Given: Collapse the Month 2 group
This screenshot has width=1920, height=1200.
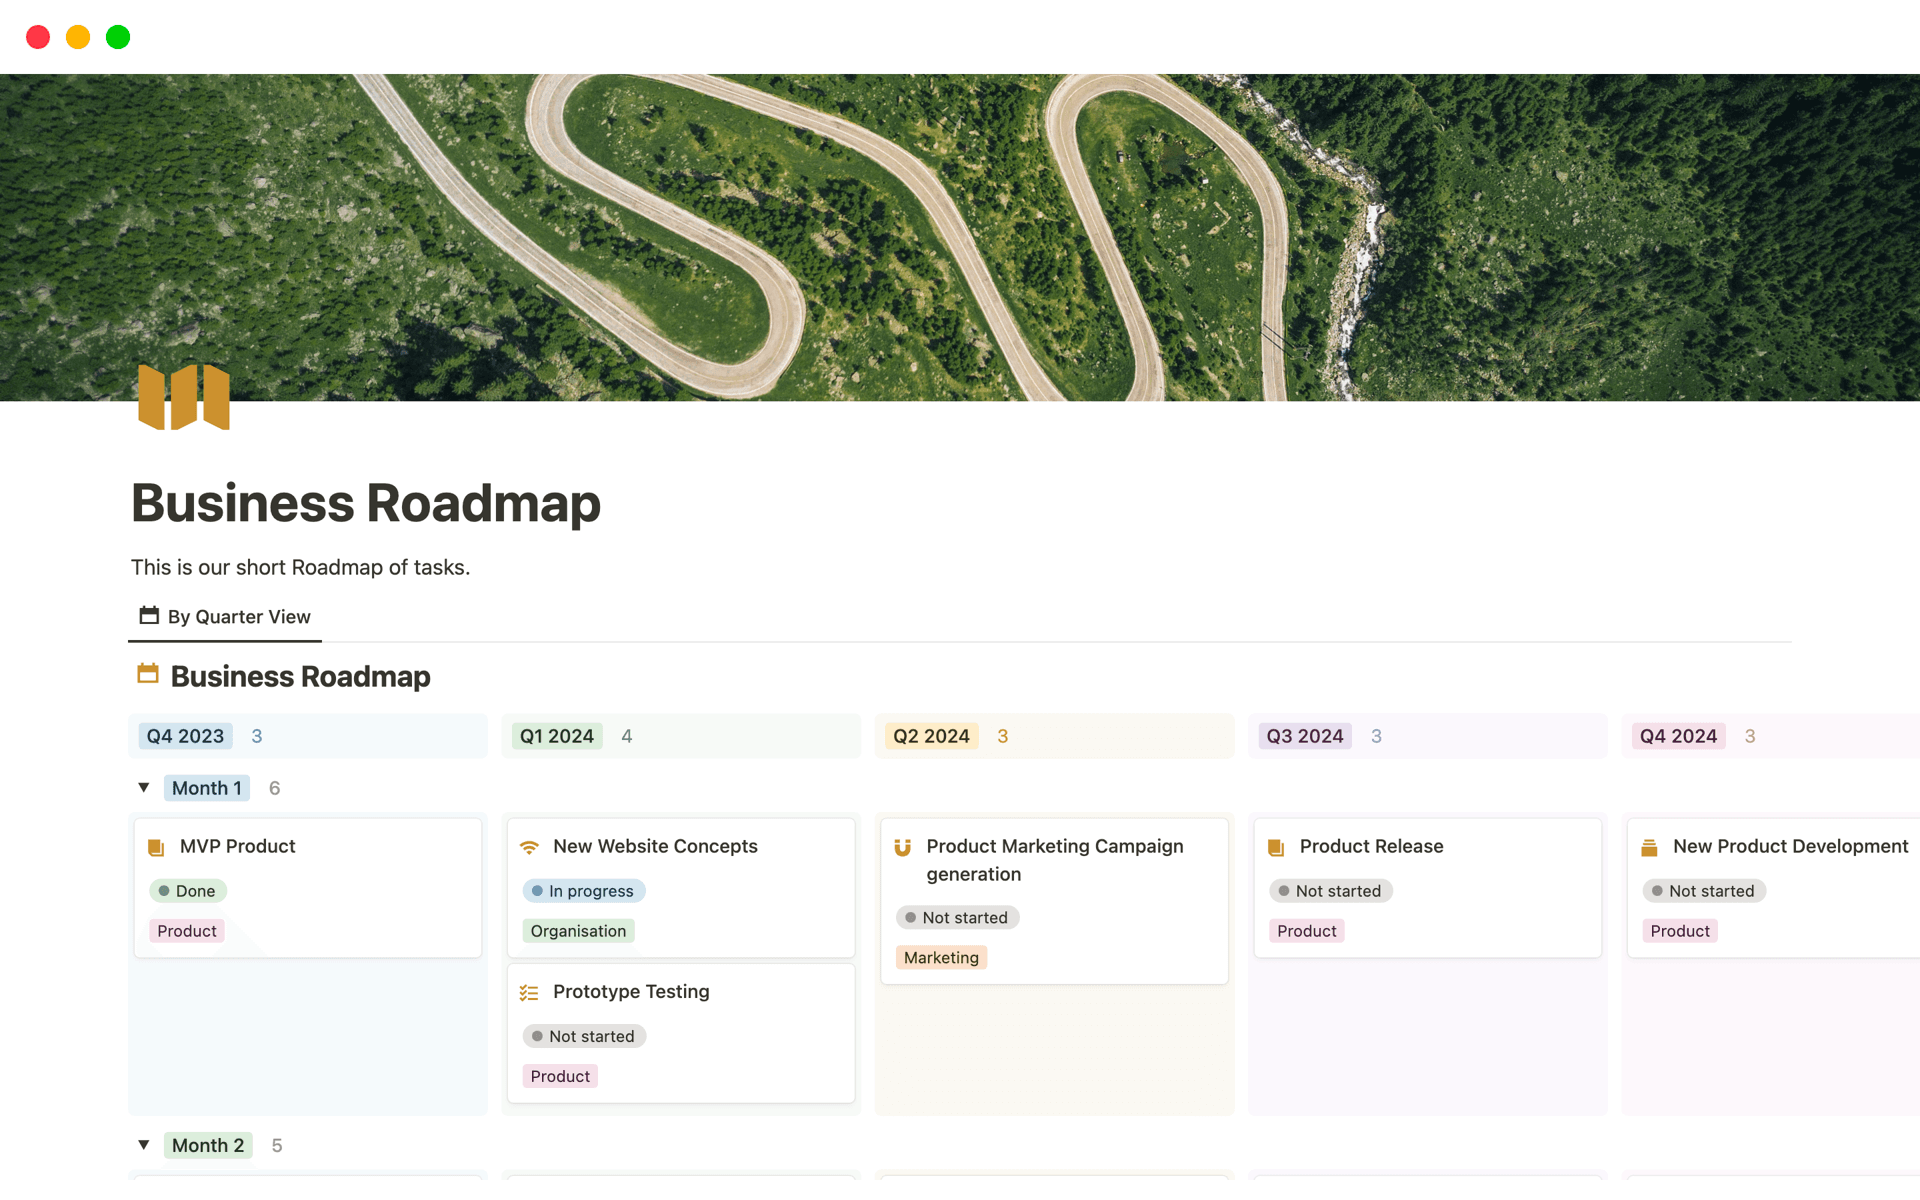Looking at the screenshot, I should (x=143, y=1144).
